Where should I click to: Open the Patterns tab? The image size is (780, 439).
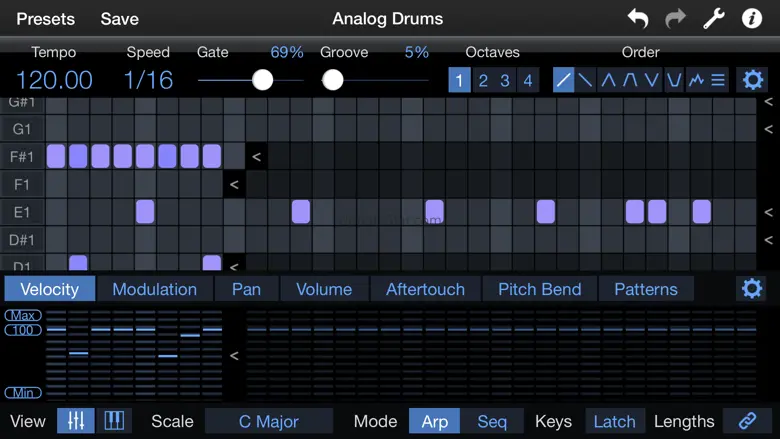tap(646, 289)
